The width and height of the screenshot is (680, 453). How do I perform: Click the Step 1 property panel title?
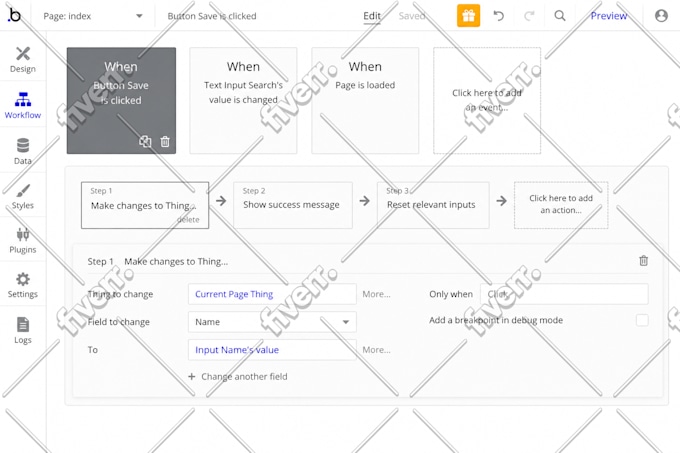[x=158, y=261]
